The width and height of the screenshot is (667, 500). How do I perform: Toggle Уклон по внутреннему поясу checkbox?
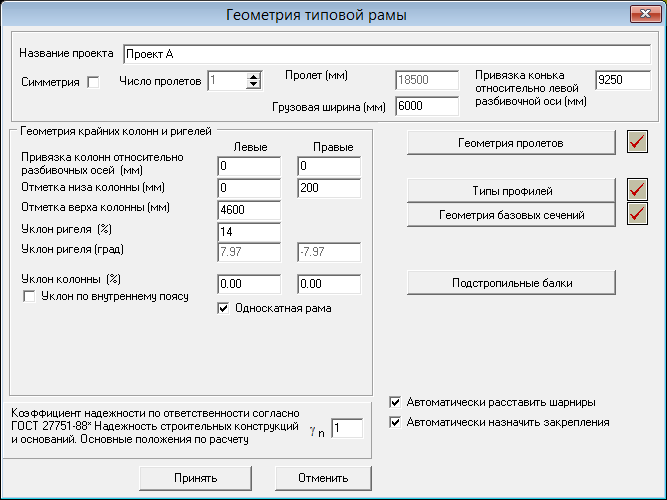pos(29,296)
